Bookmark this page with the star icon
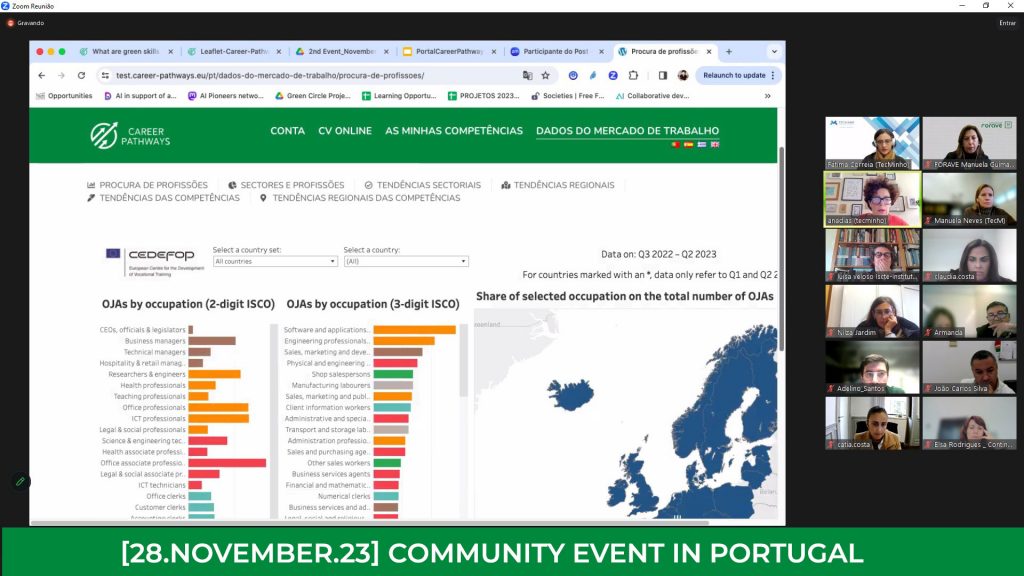This screenshot has width=1024, height=576. (x=546, y=75)
